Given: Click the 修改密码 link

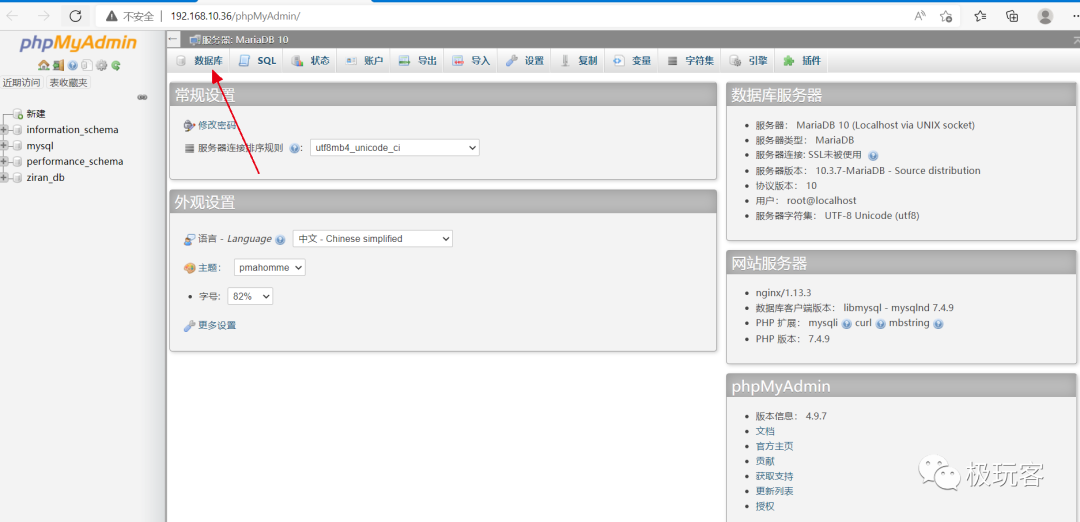Looking at the screenshot, I should click(x=217, y=125).
